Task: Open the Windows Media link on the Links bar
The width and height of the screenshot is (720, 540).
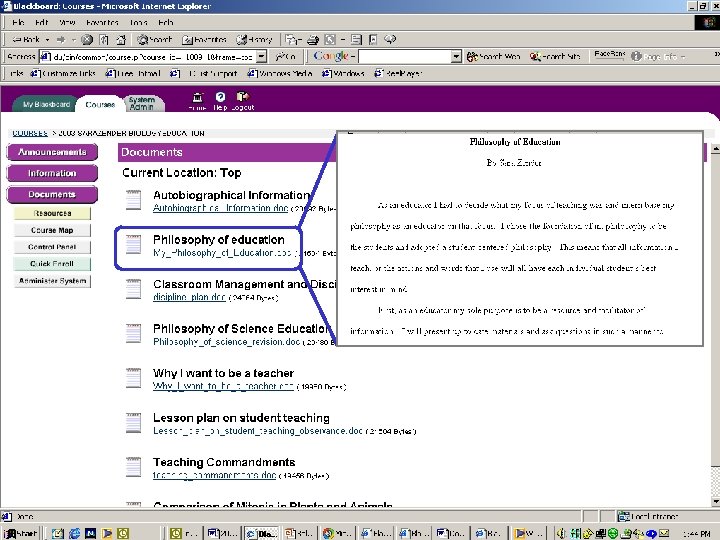Action: tap(280, 73)
